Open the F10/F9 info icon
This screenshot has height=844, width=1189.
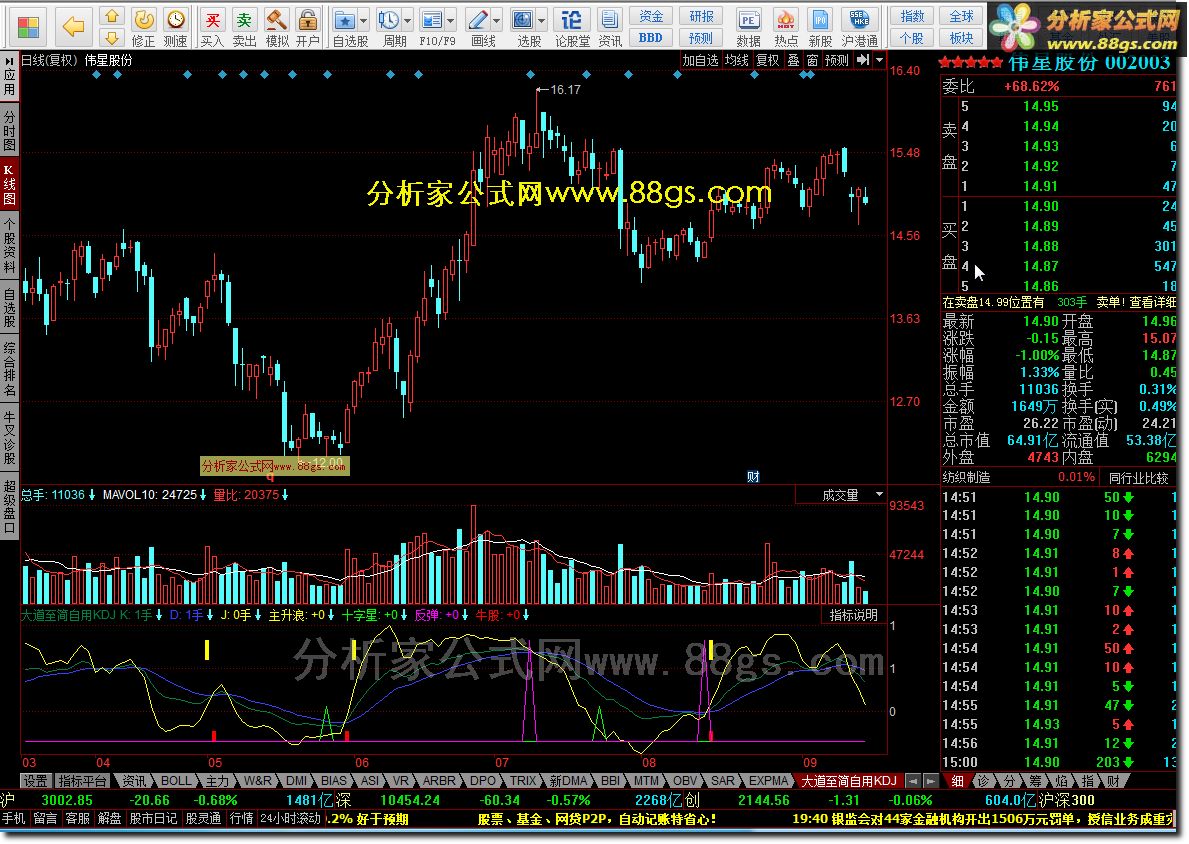[x=431, y=20]
